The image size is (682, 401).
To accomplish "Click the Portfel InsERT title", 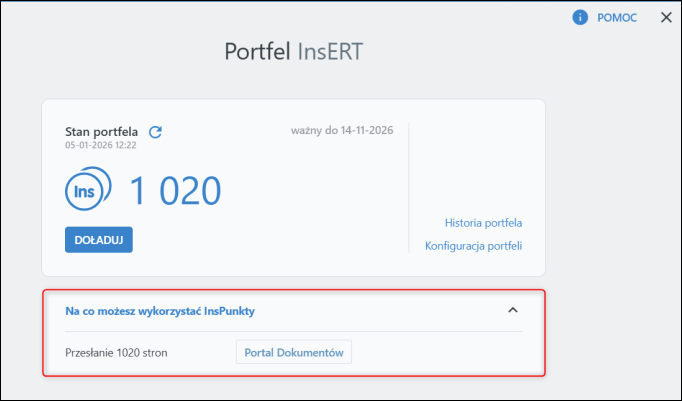I will tap(294, 51).
